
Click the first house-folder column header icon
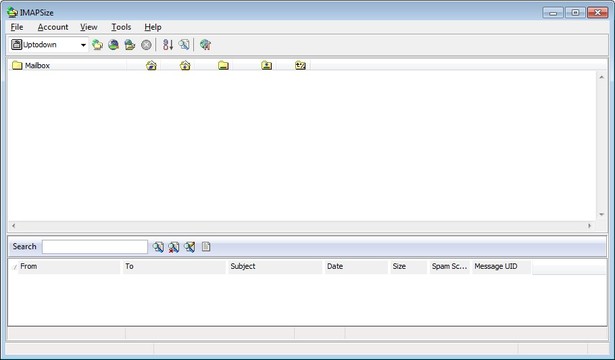[x=151, y=65]
